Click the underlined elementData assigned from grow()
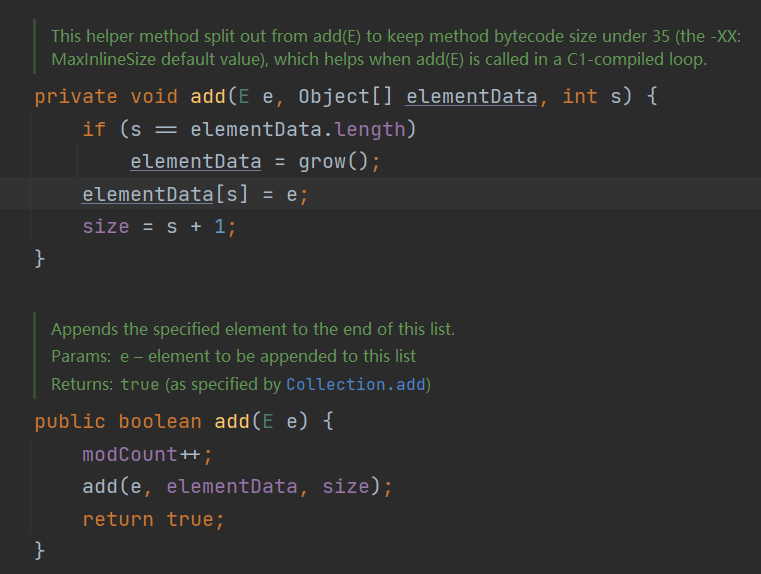The image size is (761, 574). (196, 162)
